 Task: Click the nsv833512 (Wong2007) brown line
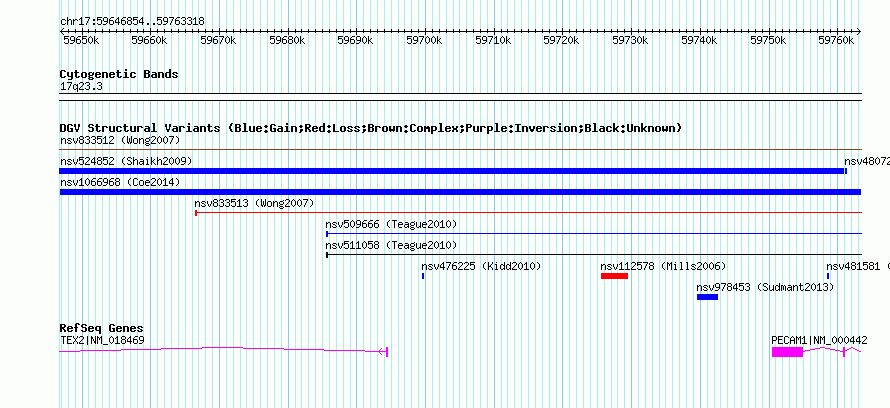click(x=460, y=150)
